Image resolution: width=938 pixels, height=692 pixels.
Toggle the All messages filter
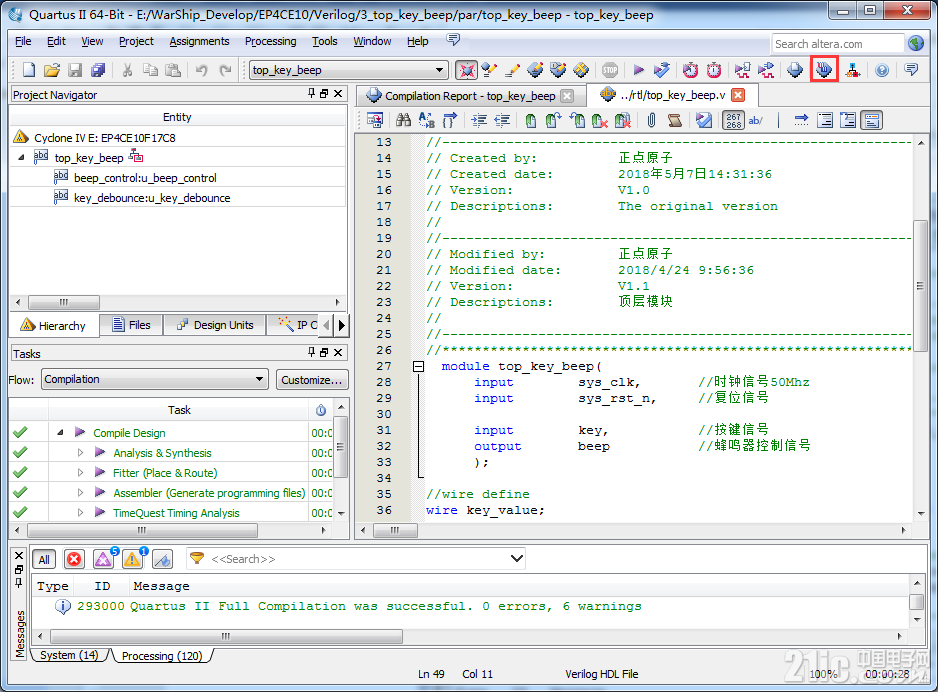(x=44, y=559)
